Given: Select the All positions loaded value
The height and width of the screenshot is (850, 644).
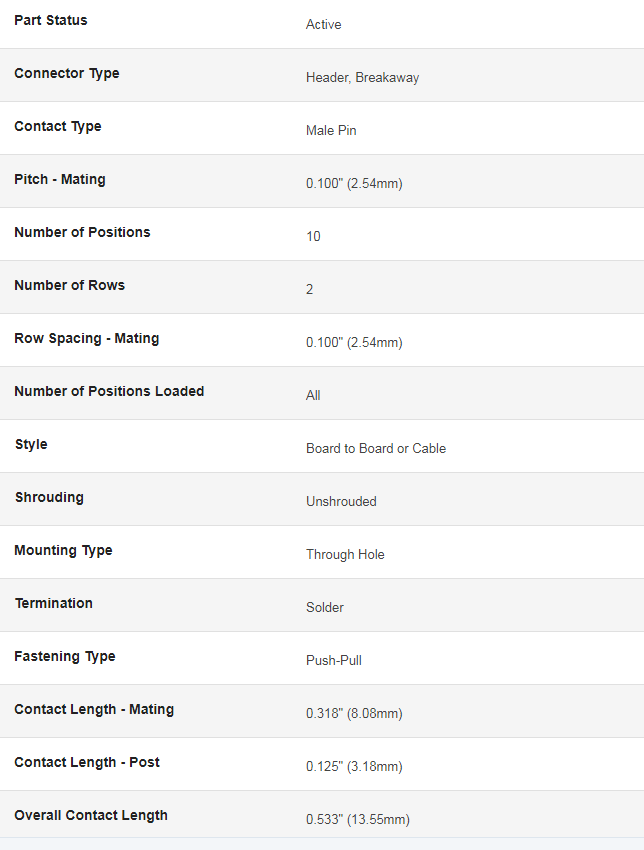Looking at the screenshot, I should pyautogui.click(x=313, y=395).
